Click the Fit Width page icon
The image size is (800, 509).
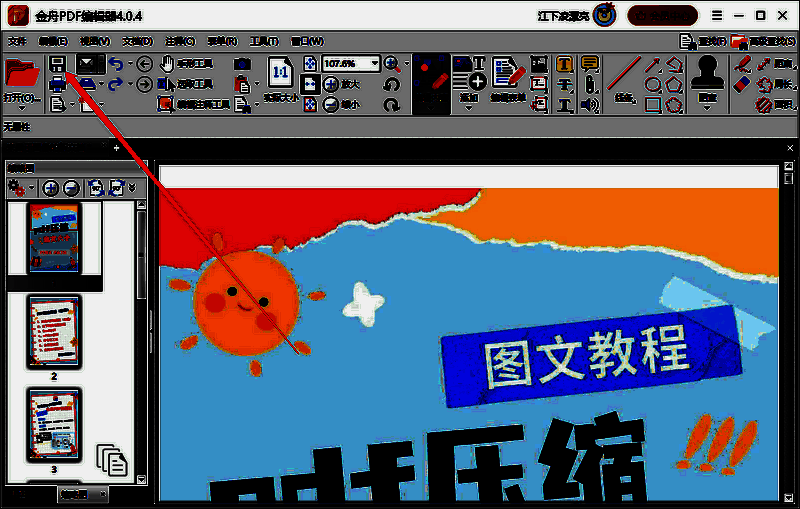pyautogui.click(x=310, y=84)
